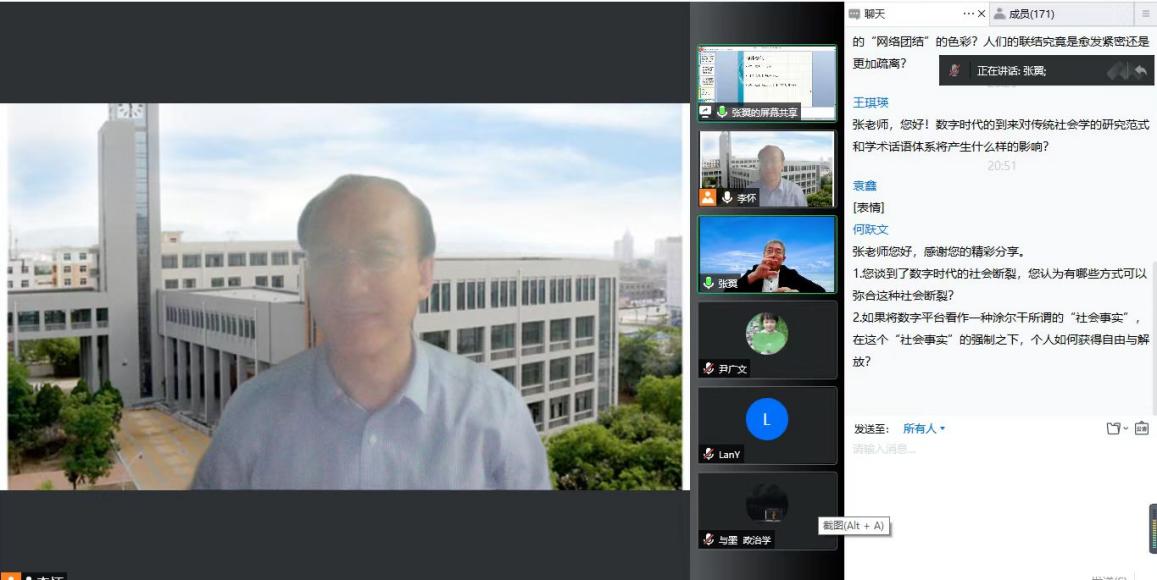Click sender name 何跃文 in chat
The height and width of the screenshot is (580, 1157).
click(x=870, y=230)
